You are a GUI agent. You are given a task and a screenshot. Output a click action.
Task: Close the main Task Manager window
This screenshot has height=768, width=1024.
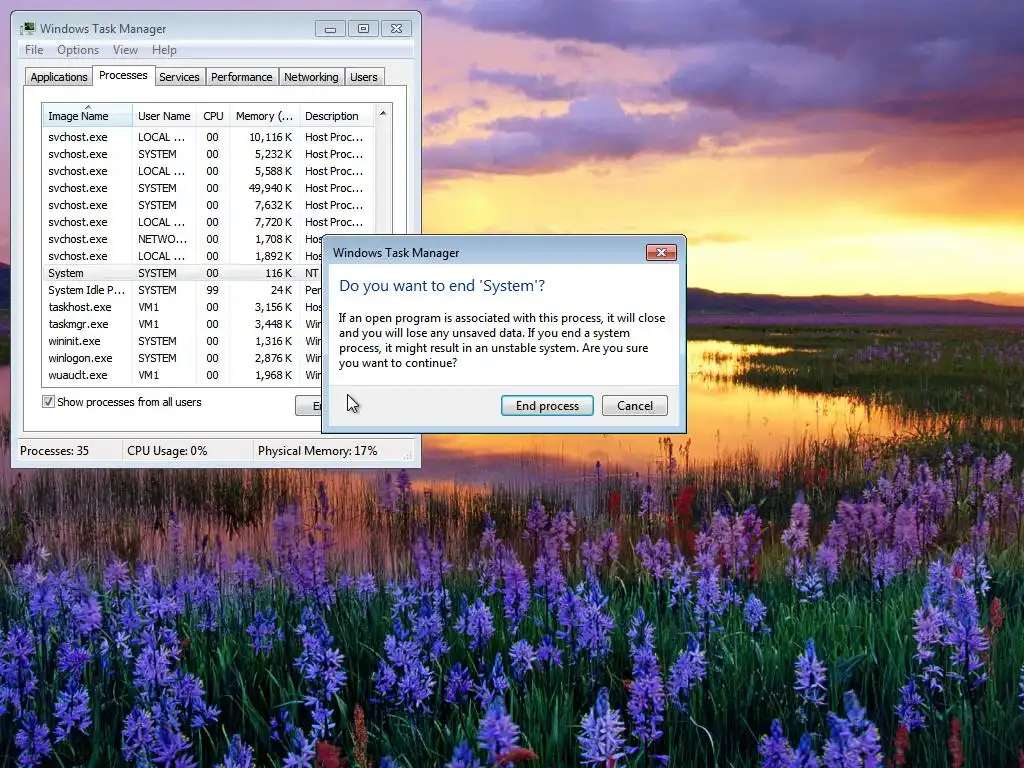point(396,29)
